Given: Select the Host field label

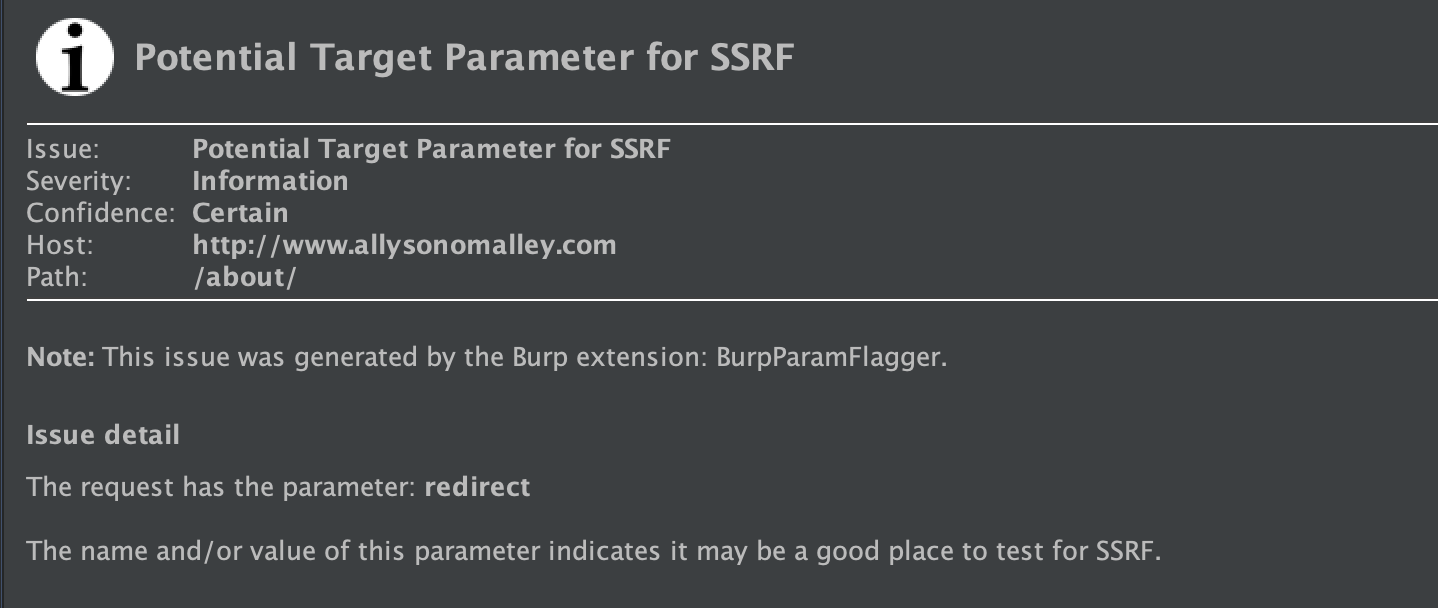Looking at the screenshot, I should [57, 245].
